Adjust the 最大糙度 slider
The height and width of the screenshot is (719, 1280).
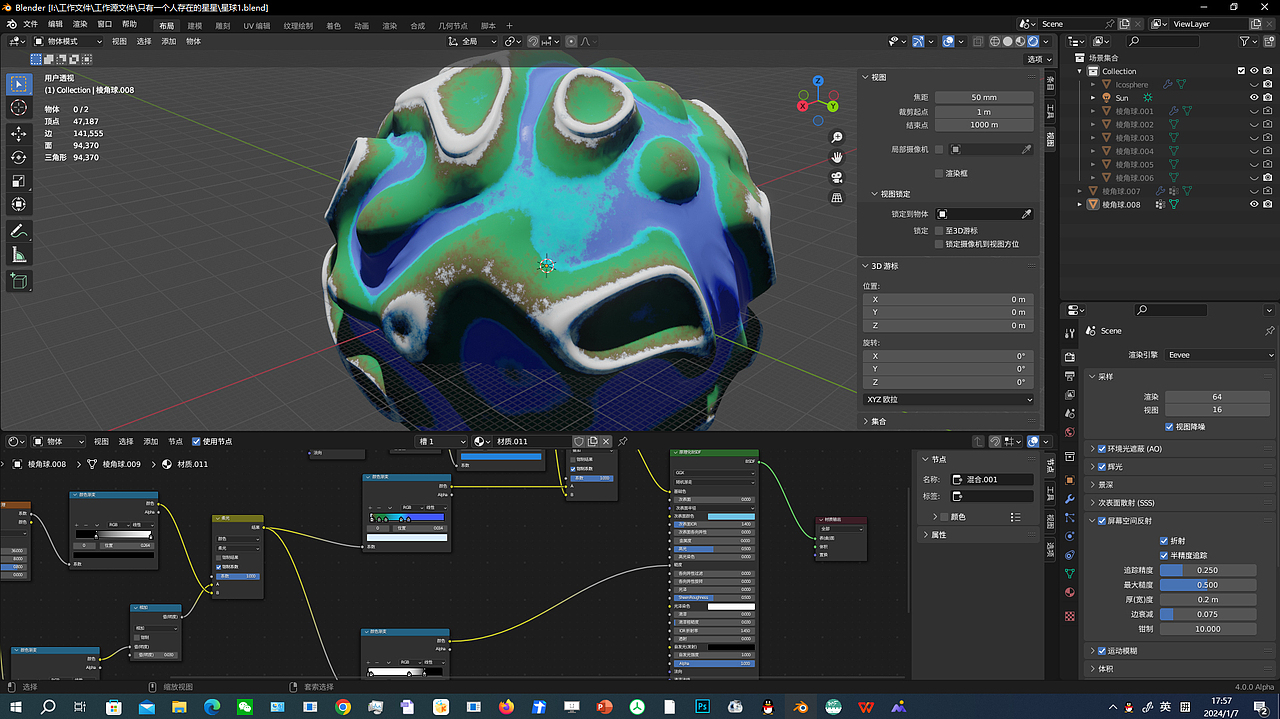click(1208, 584)
